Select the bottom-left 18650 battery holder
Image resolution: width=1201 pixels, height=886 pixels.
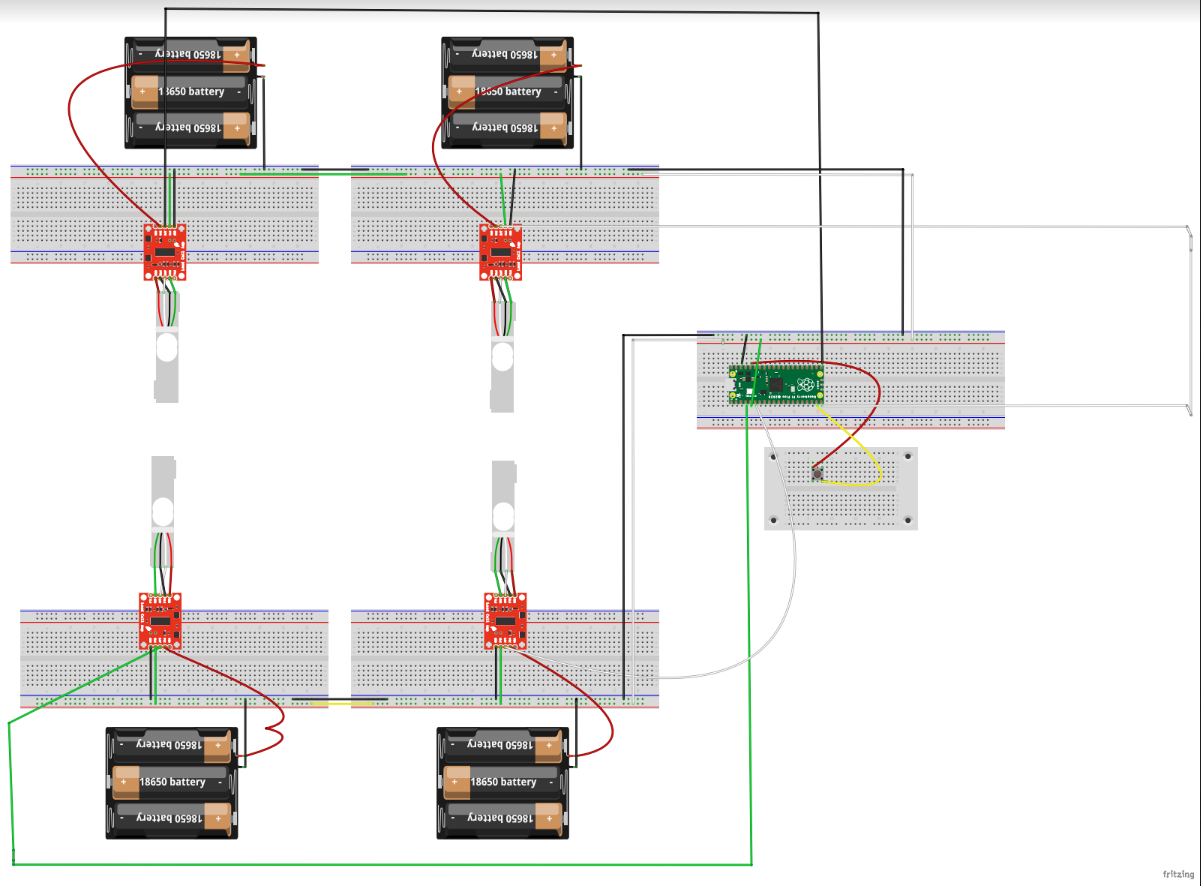(x=172, y=783)
